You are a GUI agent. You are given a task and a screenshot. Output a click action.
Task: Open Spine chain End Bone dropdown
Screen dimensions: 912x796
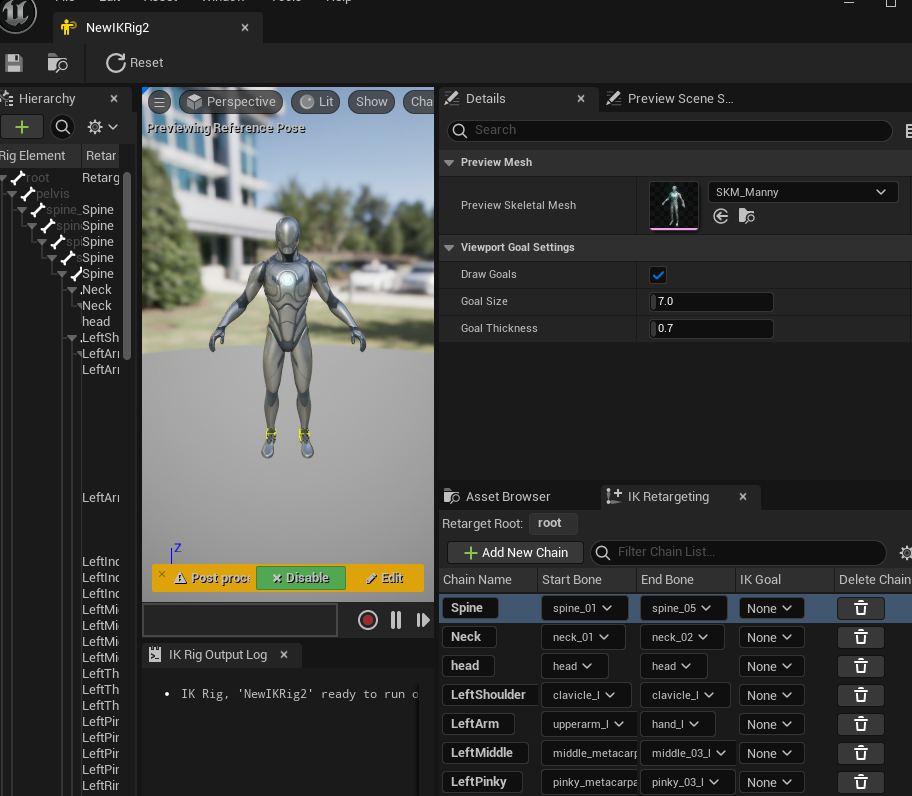point(683,608)
